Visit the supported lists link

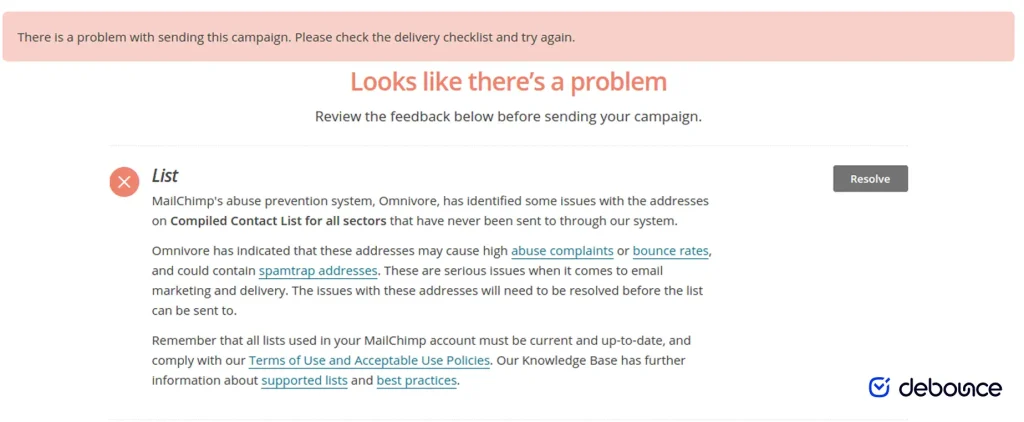click(x=304, y=381)
